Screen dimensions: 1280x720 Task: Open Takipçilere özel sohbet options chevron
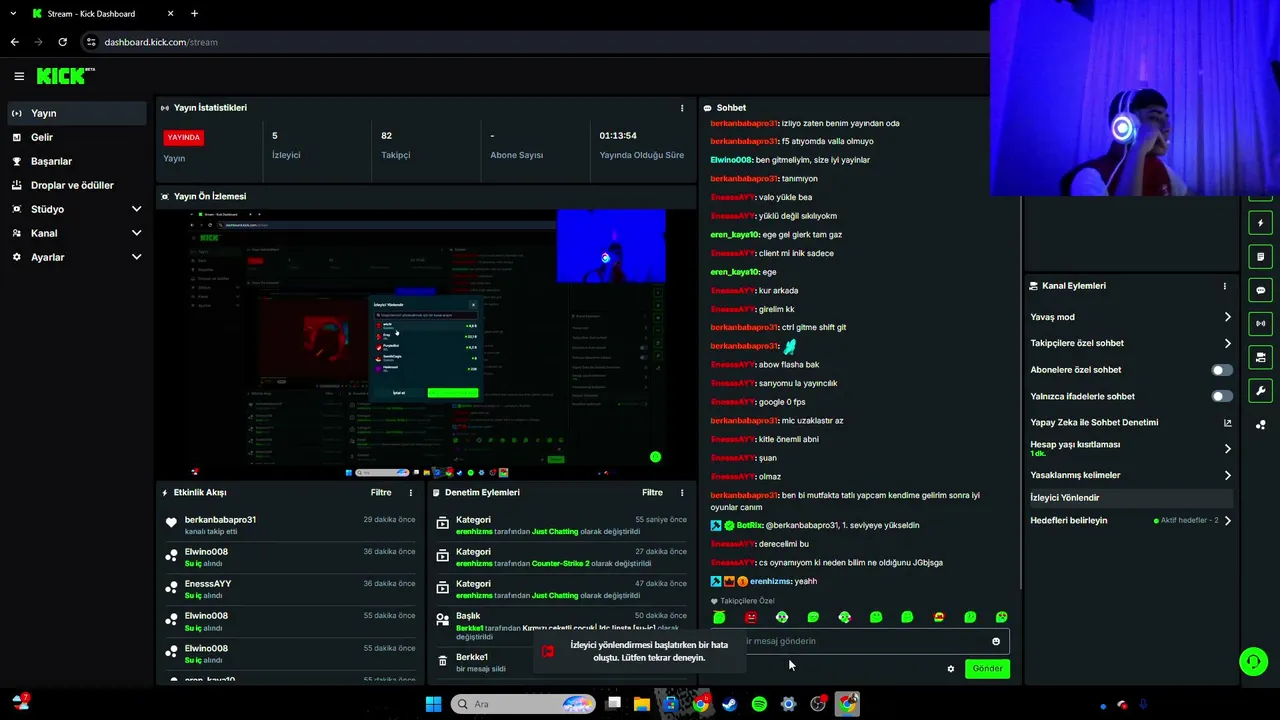click(1227, 343)
